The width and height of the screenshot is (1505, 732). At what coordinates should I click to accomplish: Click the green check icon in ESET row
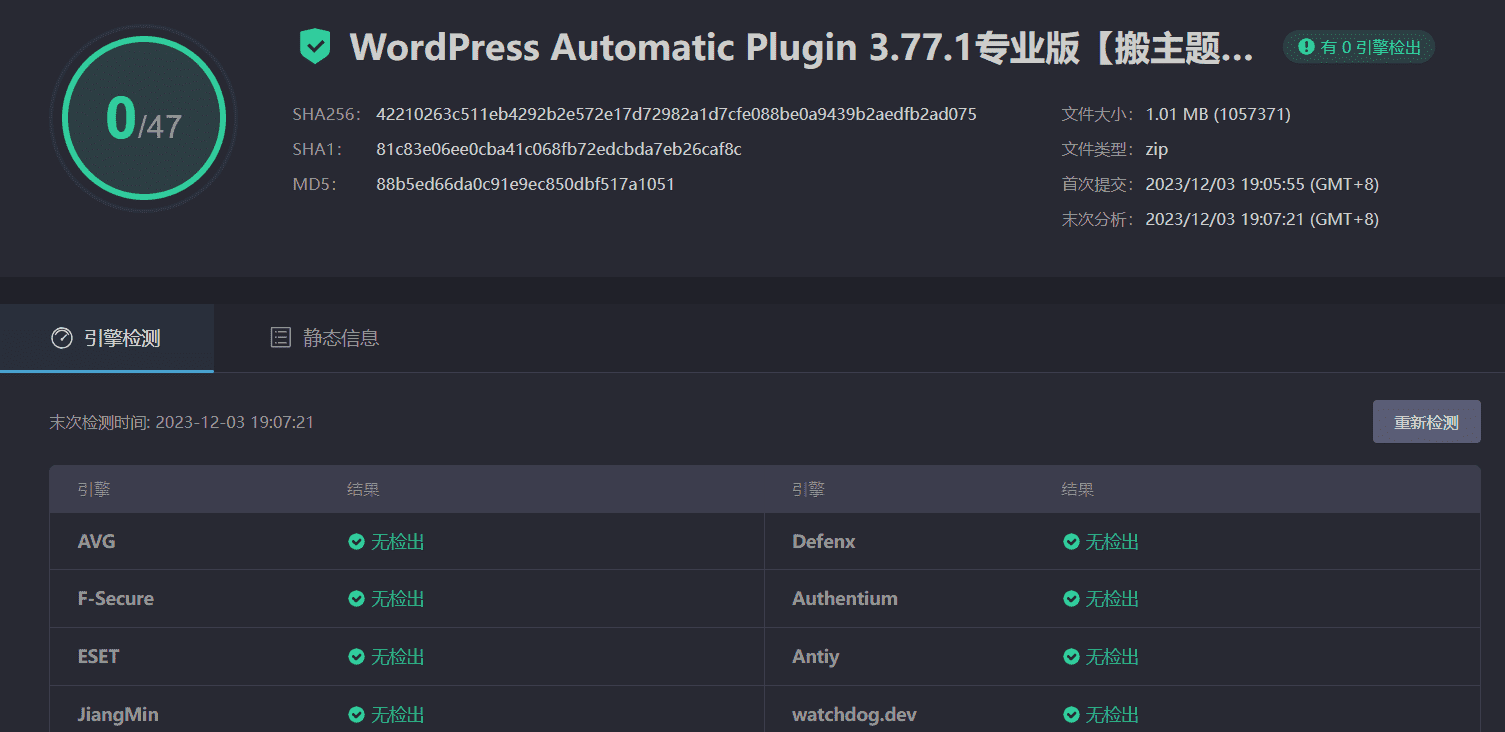coord(356,657)
